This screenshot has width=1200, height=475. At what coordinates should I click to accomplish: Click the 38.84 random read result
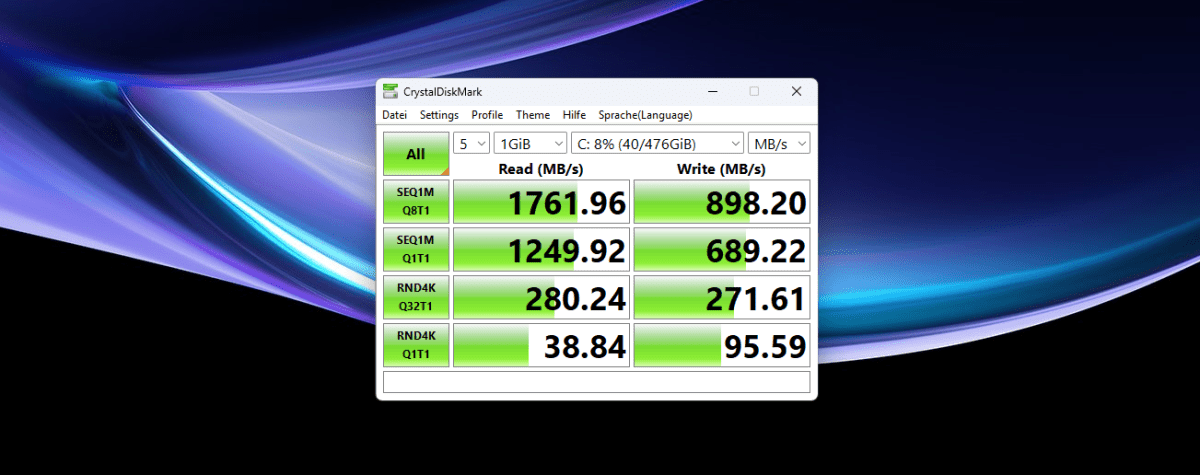(x=541, y=345)
